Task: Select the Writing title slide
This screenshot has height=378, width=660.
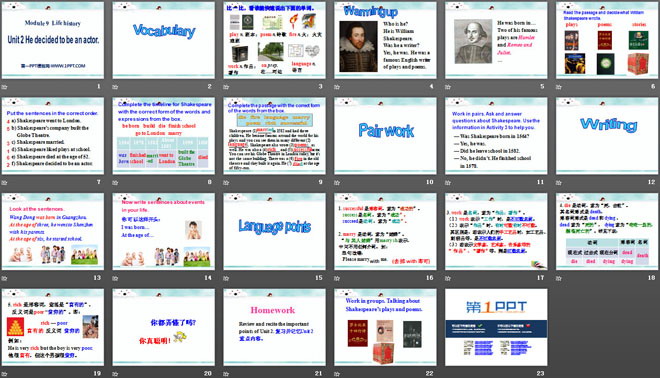Action: click(607, 136)
